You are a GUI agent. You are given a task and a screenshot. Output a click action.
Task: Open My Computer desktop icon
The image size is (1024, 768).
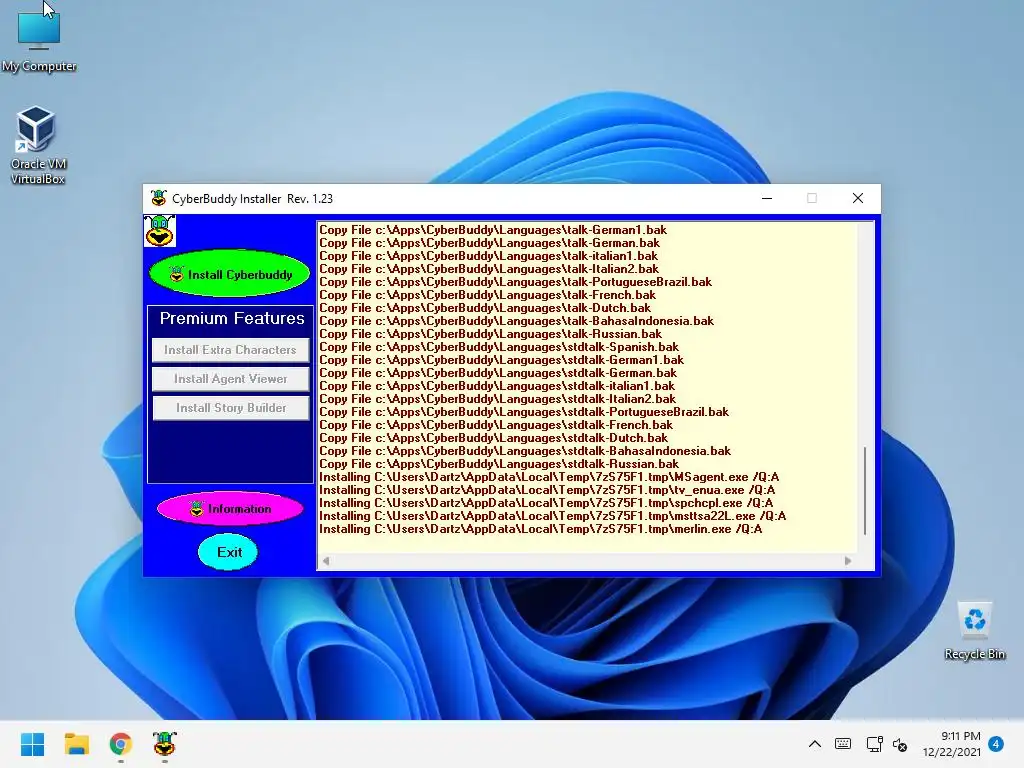[39, 39]
